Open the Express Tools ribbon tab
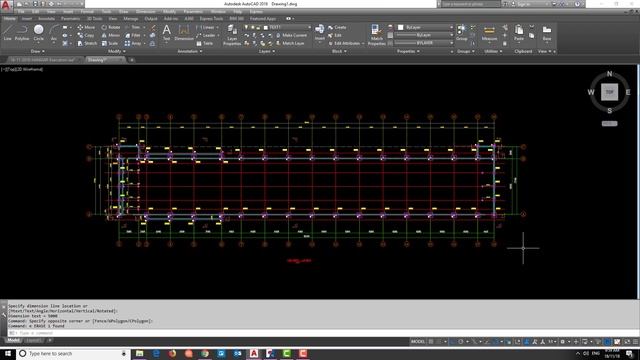This screenshot has height=360, width=640. 211,19
